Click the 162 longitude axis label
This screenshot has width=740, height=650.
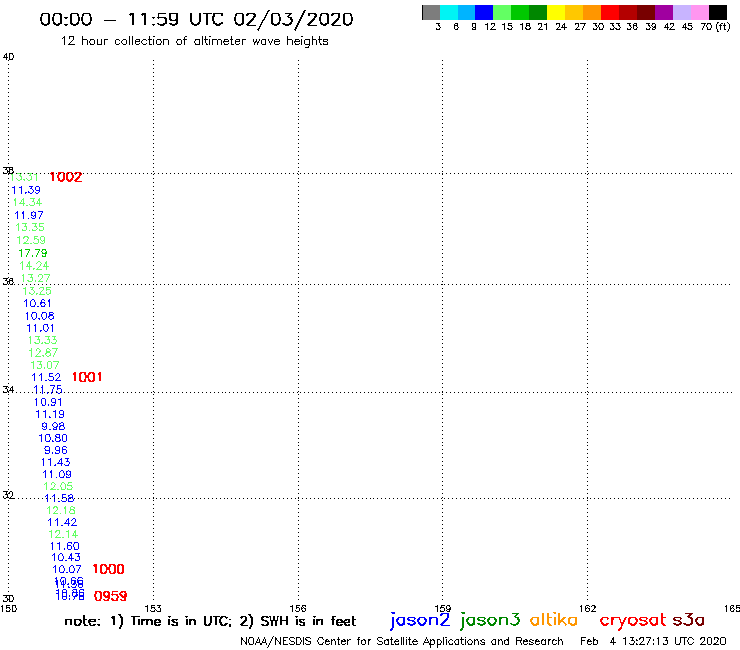[x=588, y=608]
